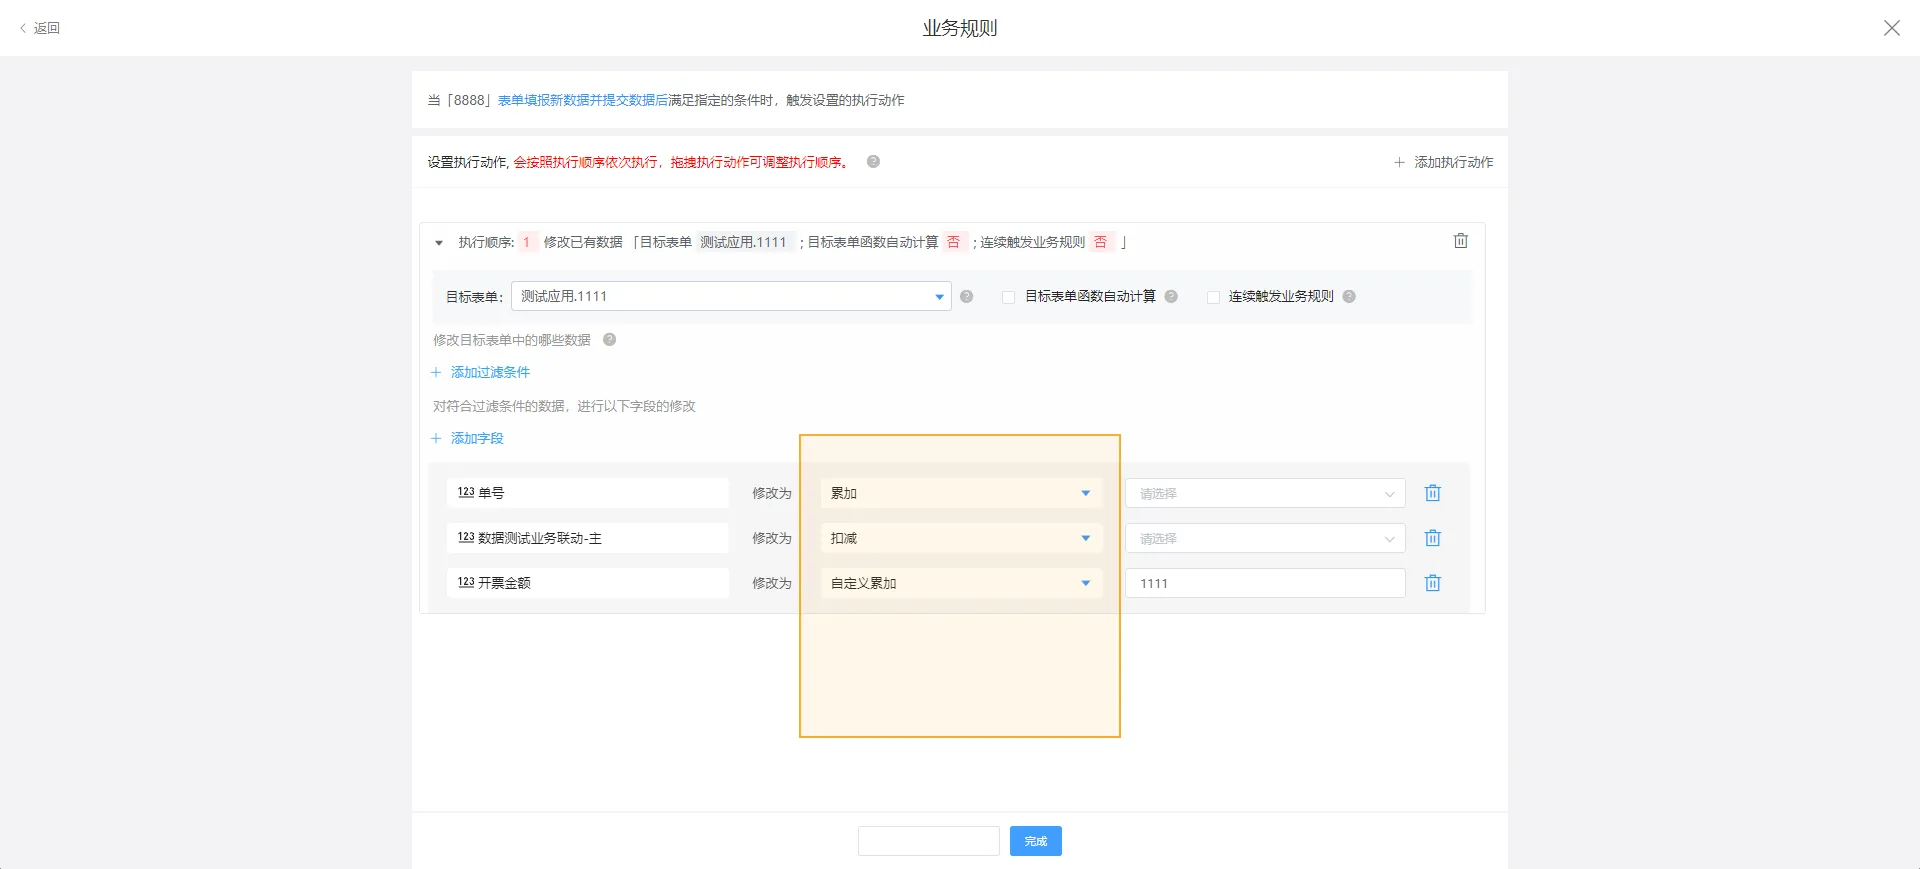Open the 扣减 operation dropdown
The height and width of the screenshot is (869, 1920).
pyautogui.click(x=960, y=538)
